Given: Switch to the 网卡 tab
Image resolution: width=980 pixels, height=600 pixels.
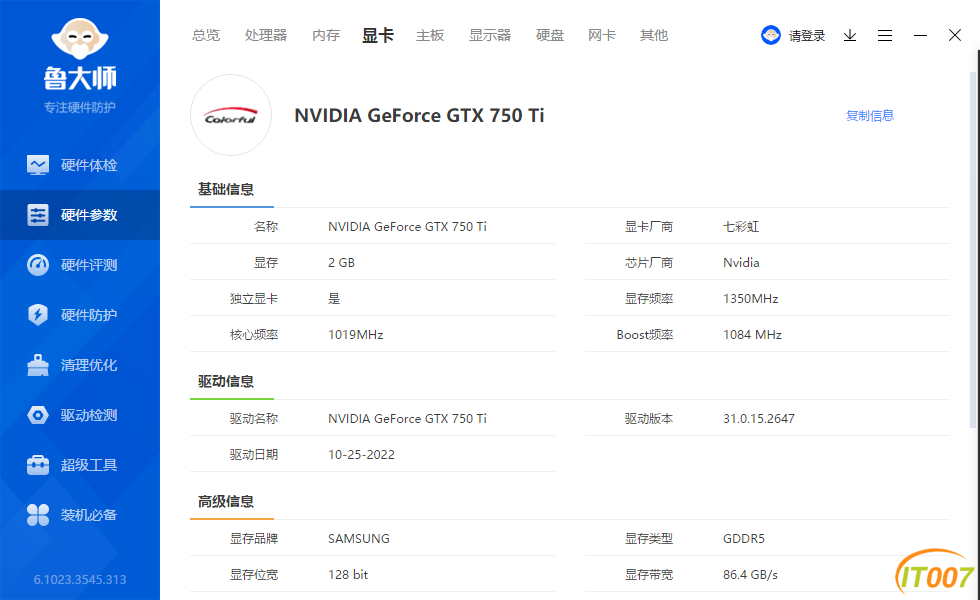Looking at the screenshot, I should 602,36.
